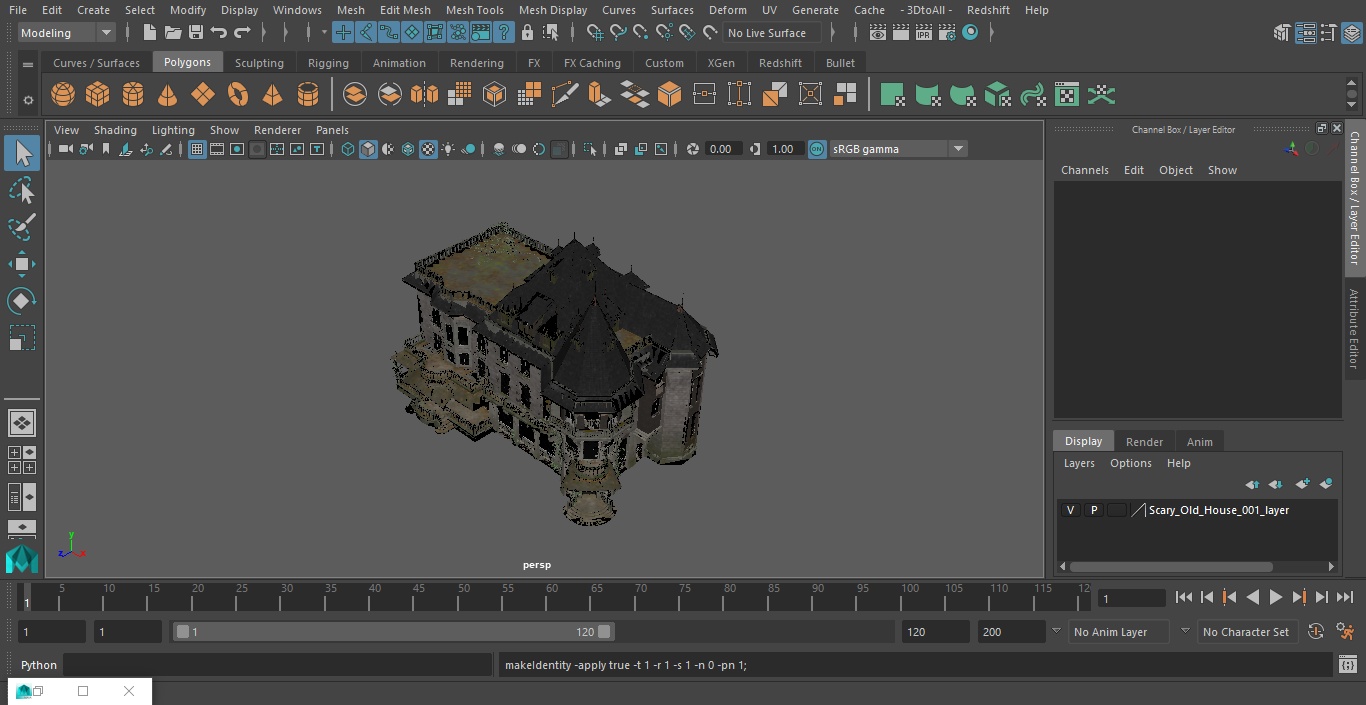Click the Mirror shelf icon
This screenshot has height=705, width=1366.
pos(424,95)
